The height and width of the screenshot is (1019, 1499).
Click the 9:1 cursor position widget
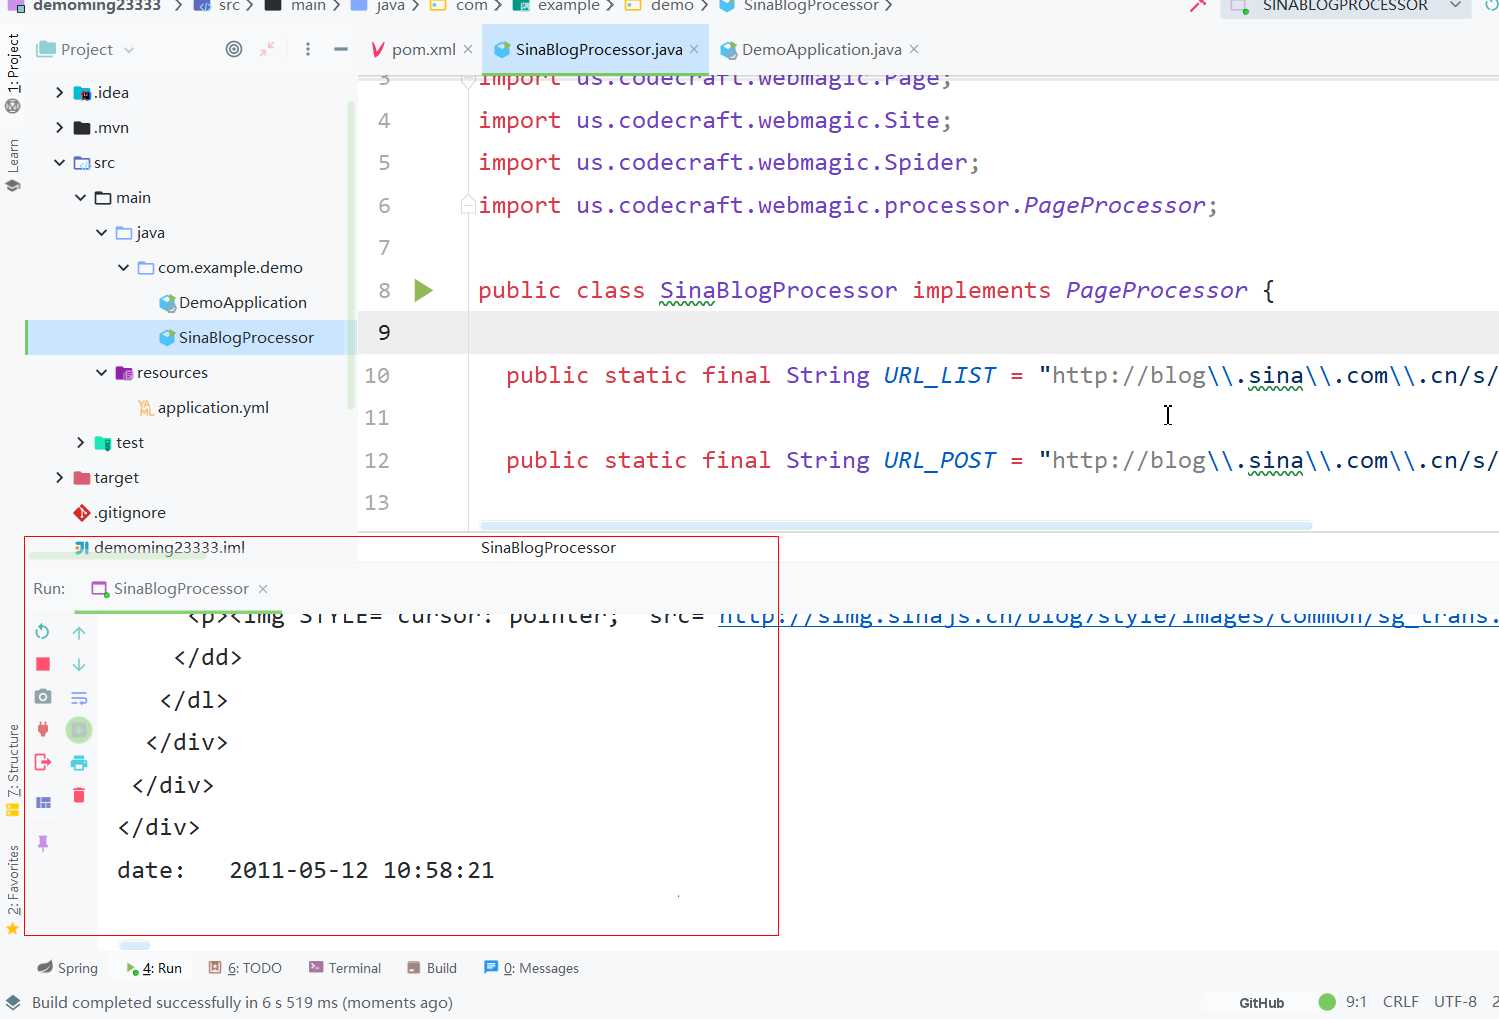[1356, 1002]
